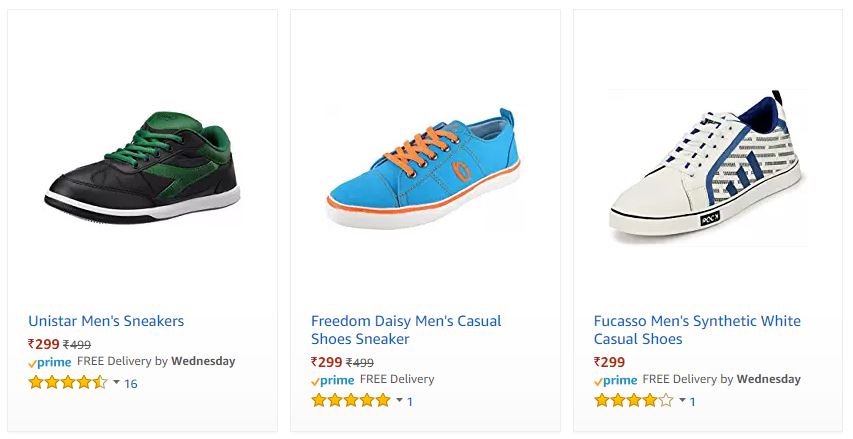Open the Unistar Men's Sneakers product image
The height and width of the screenshot is (439, 853).
coord(143,167)
